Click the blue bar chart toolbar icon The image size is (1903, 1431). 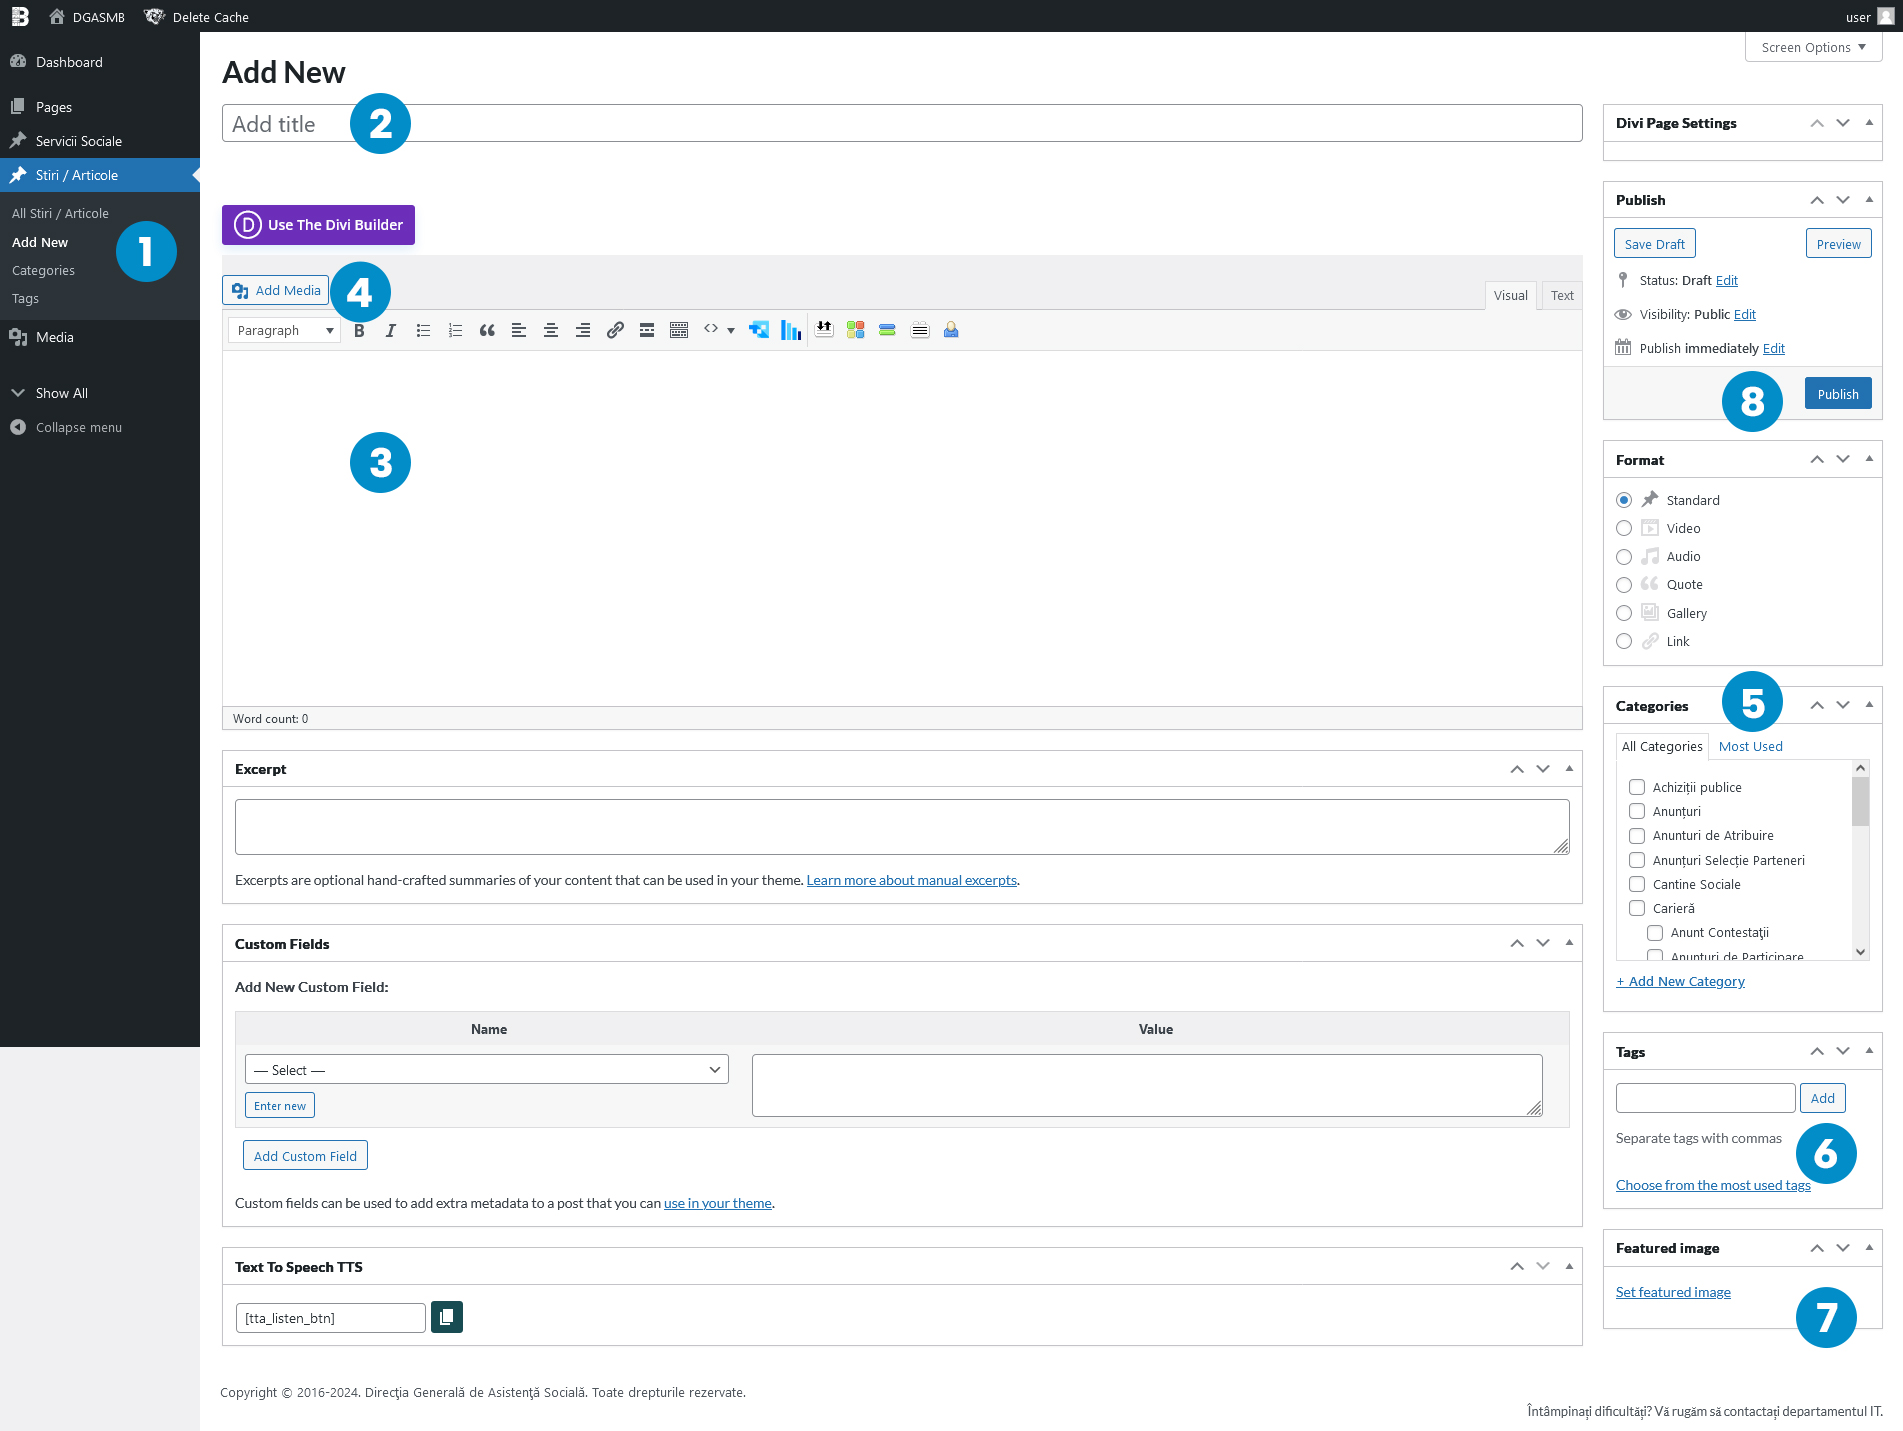coord(791,330)
